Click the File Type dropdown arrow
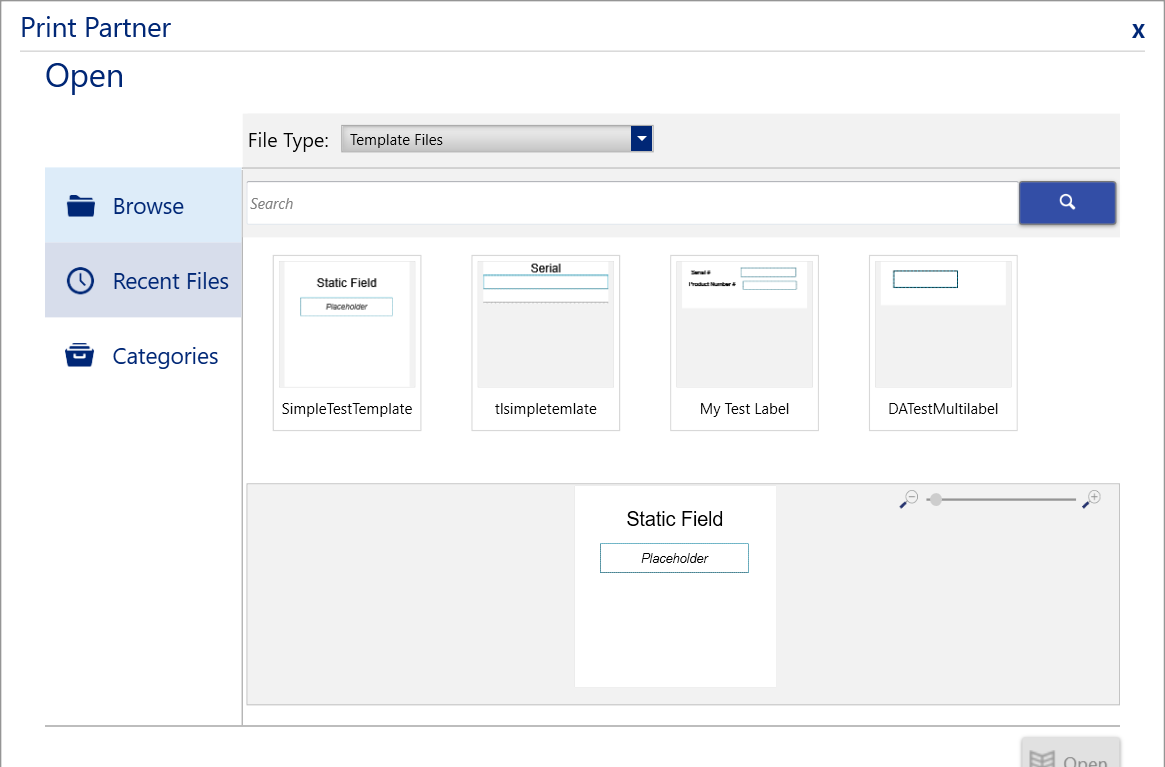 (x=641, y=139)
